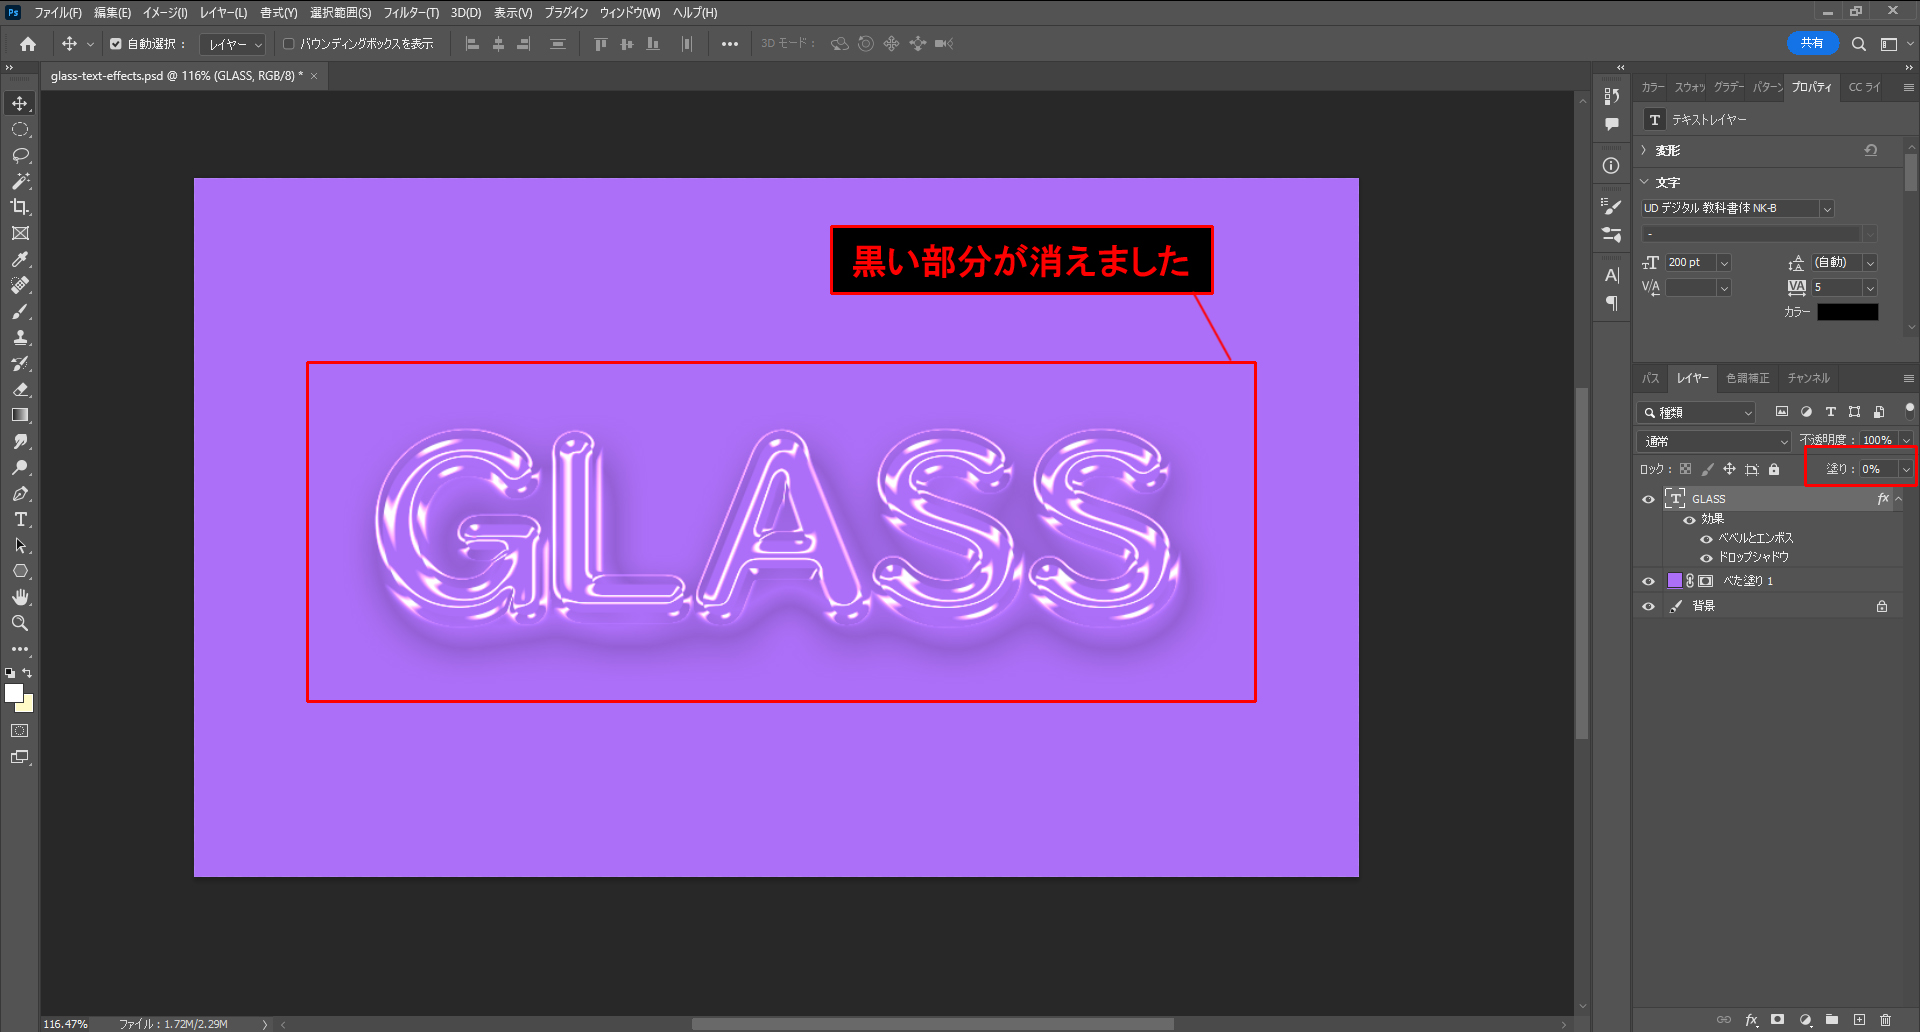This screenshot has height=1032, width=1920.
Task: Pick the Eyedropper tool
Action: (20, 259)
